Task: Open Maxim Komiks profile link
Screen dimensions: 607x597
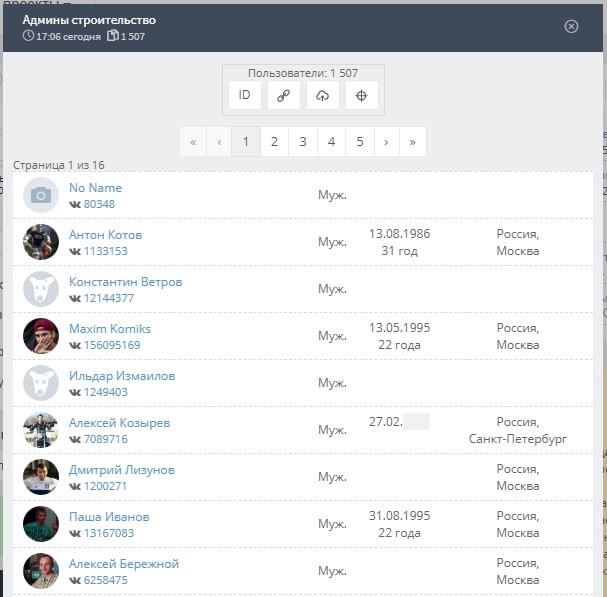Action: [x=110, y=329]
